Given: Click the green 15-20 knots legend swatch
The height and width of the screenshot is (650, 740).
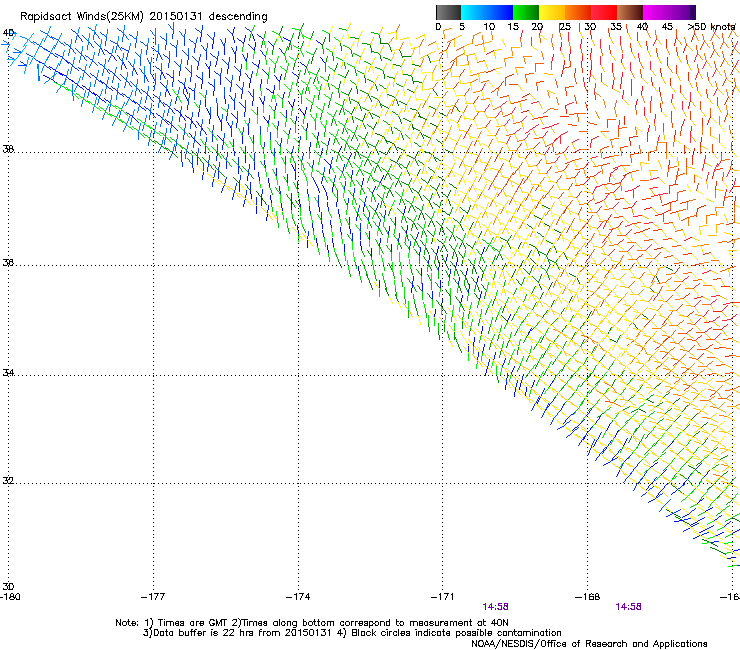Looking at the screenshot, I should pos(526,12).
